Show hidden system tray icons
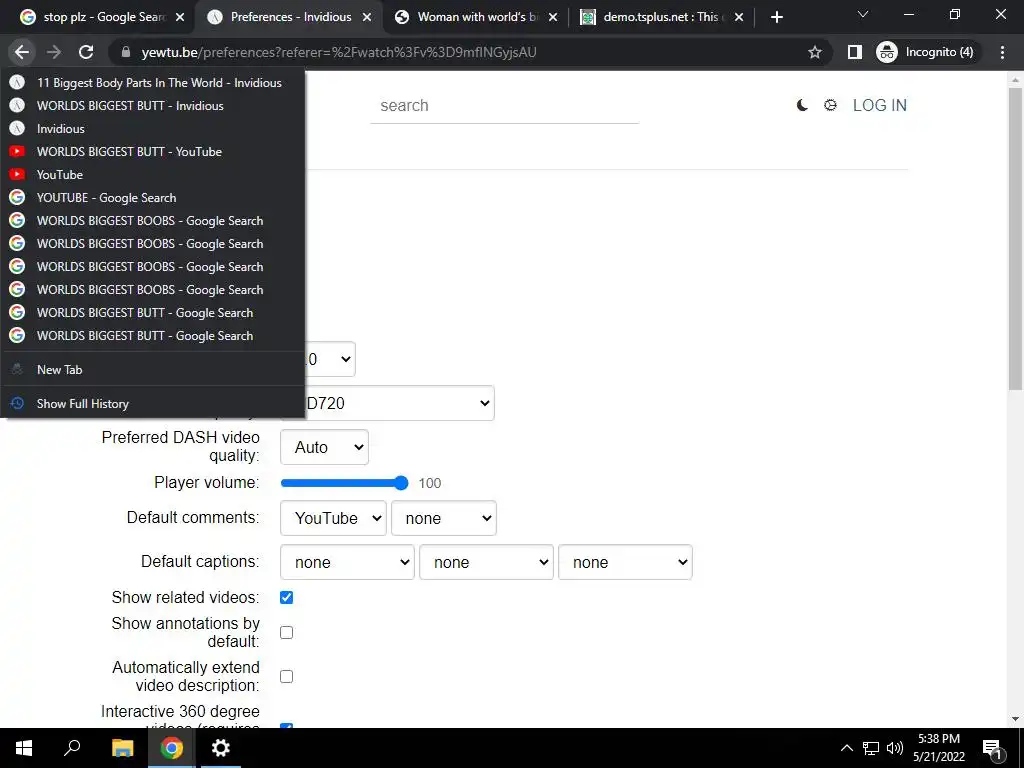The image size is (1024, 768). pyautogui.click(x=846, y=748)
